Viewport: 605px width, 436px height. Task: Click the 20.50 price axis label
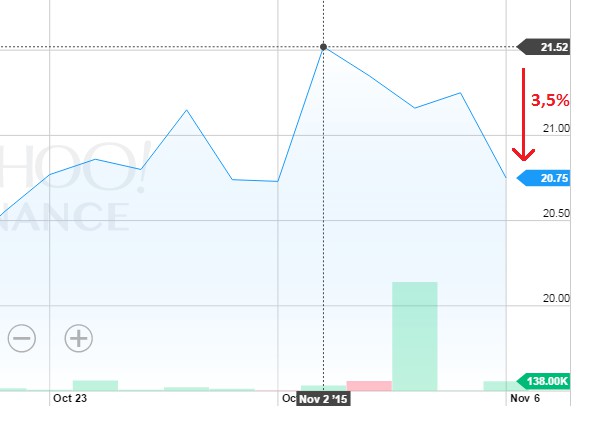click(556, 213)
